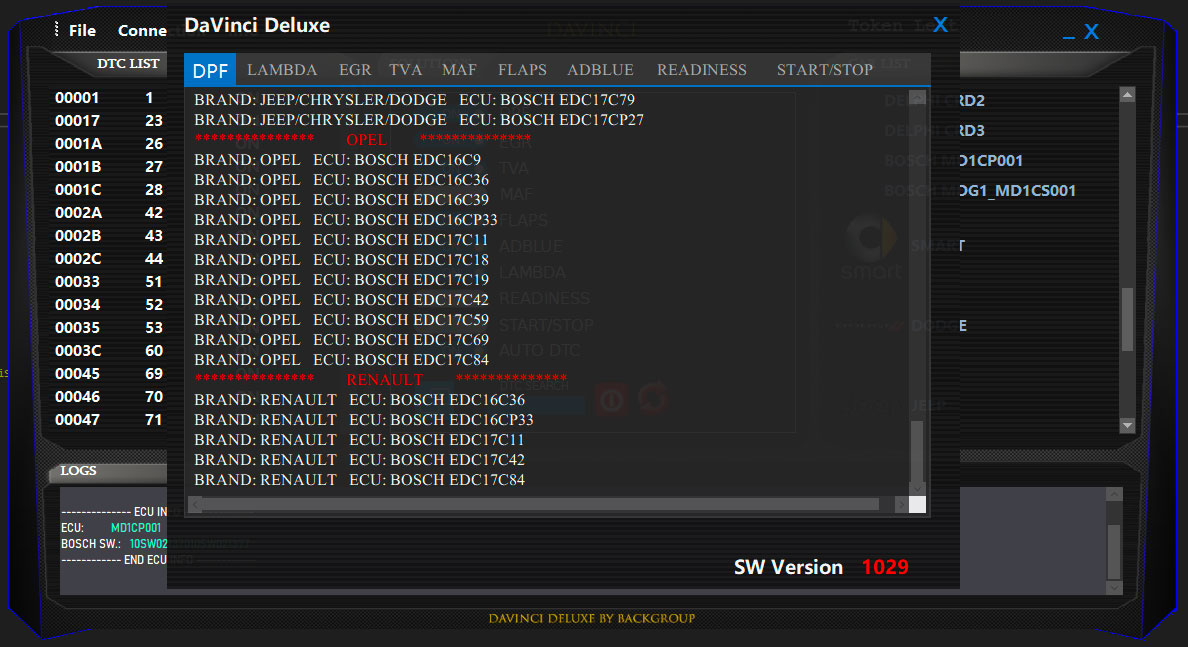Open the ADBLUE tab

600,70
